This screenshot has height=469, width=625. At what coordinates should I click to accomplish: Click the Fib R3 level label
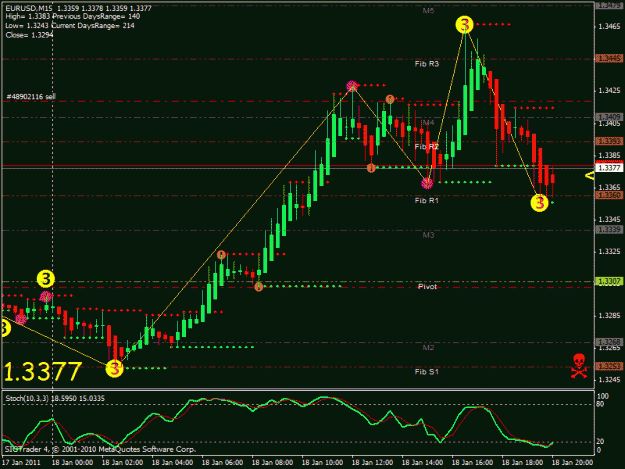click(x=426, y=64)
